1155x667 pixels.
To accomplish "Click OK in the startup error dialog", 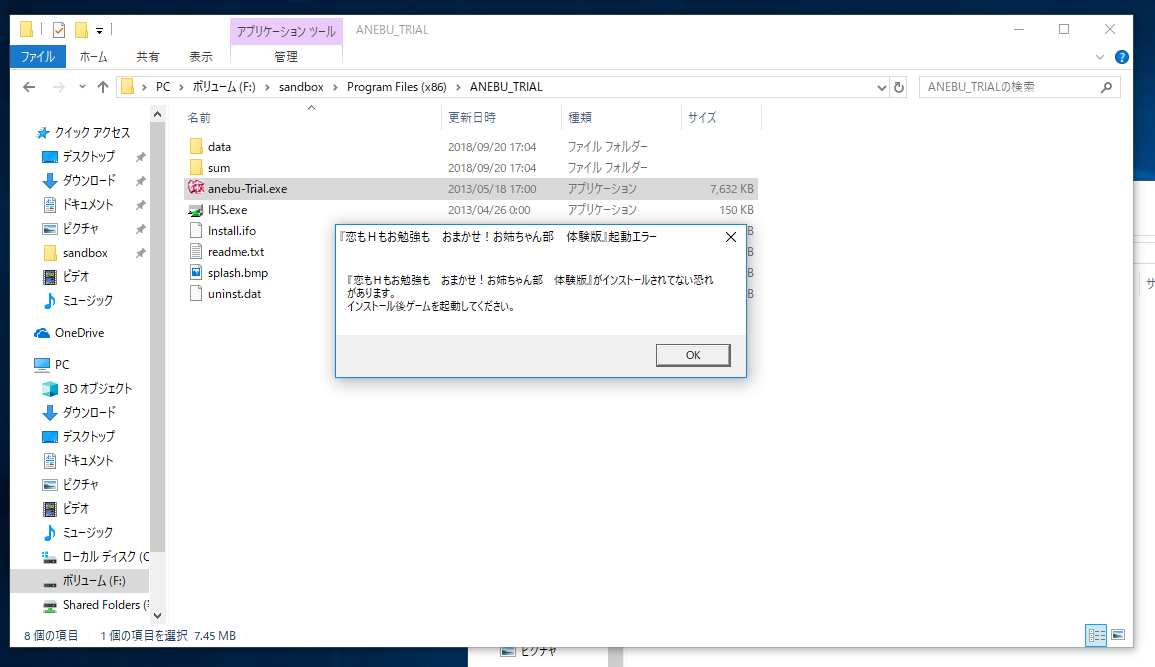I will pos(692,355).
